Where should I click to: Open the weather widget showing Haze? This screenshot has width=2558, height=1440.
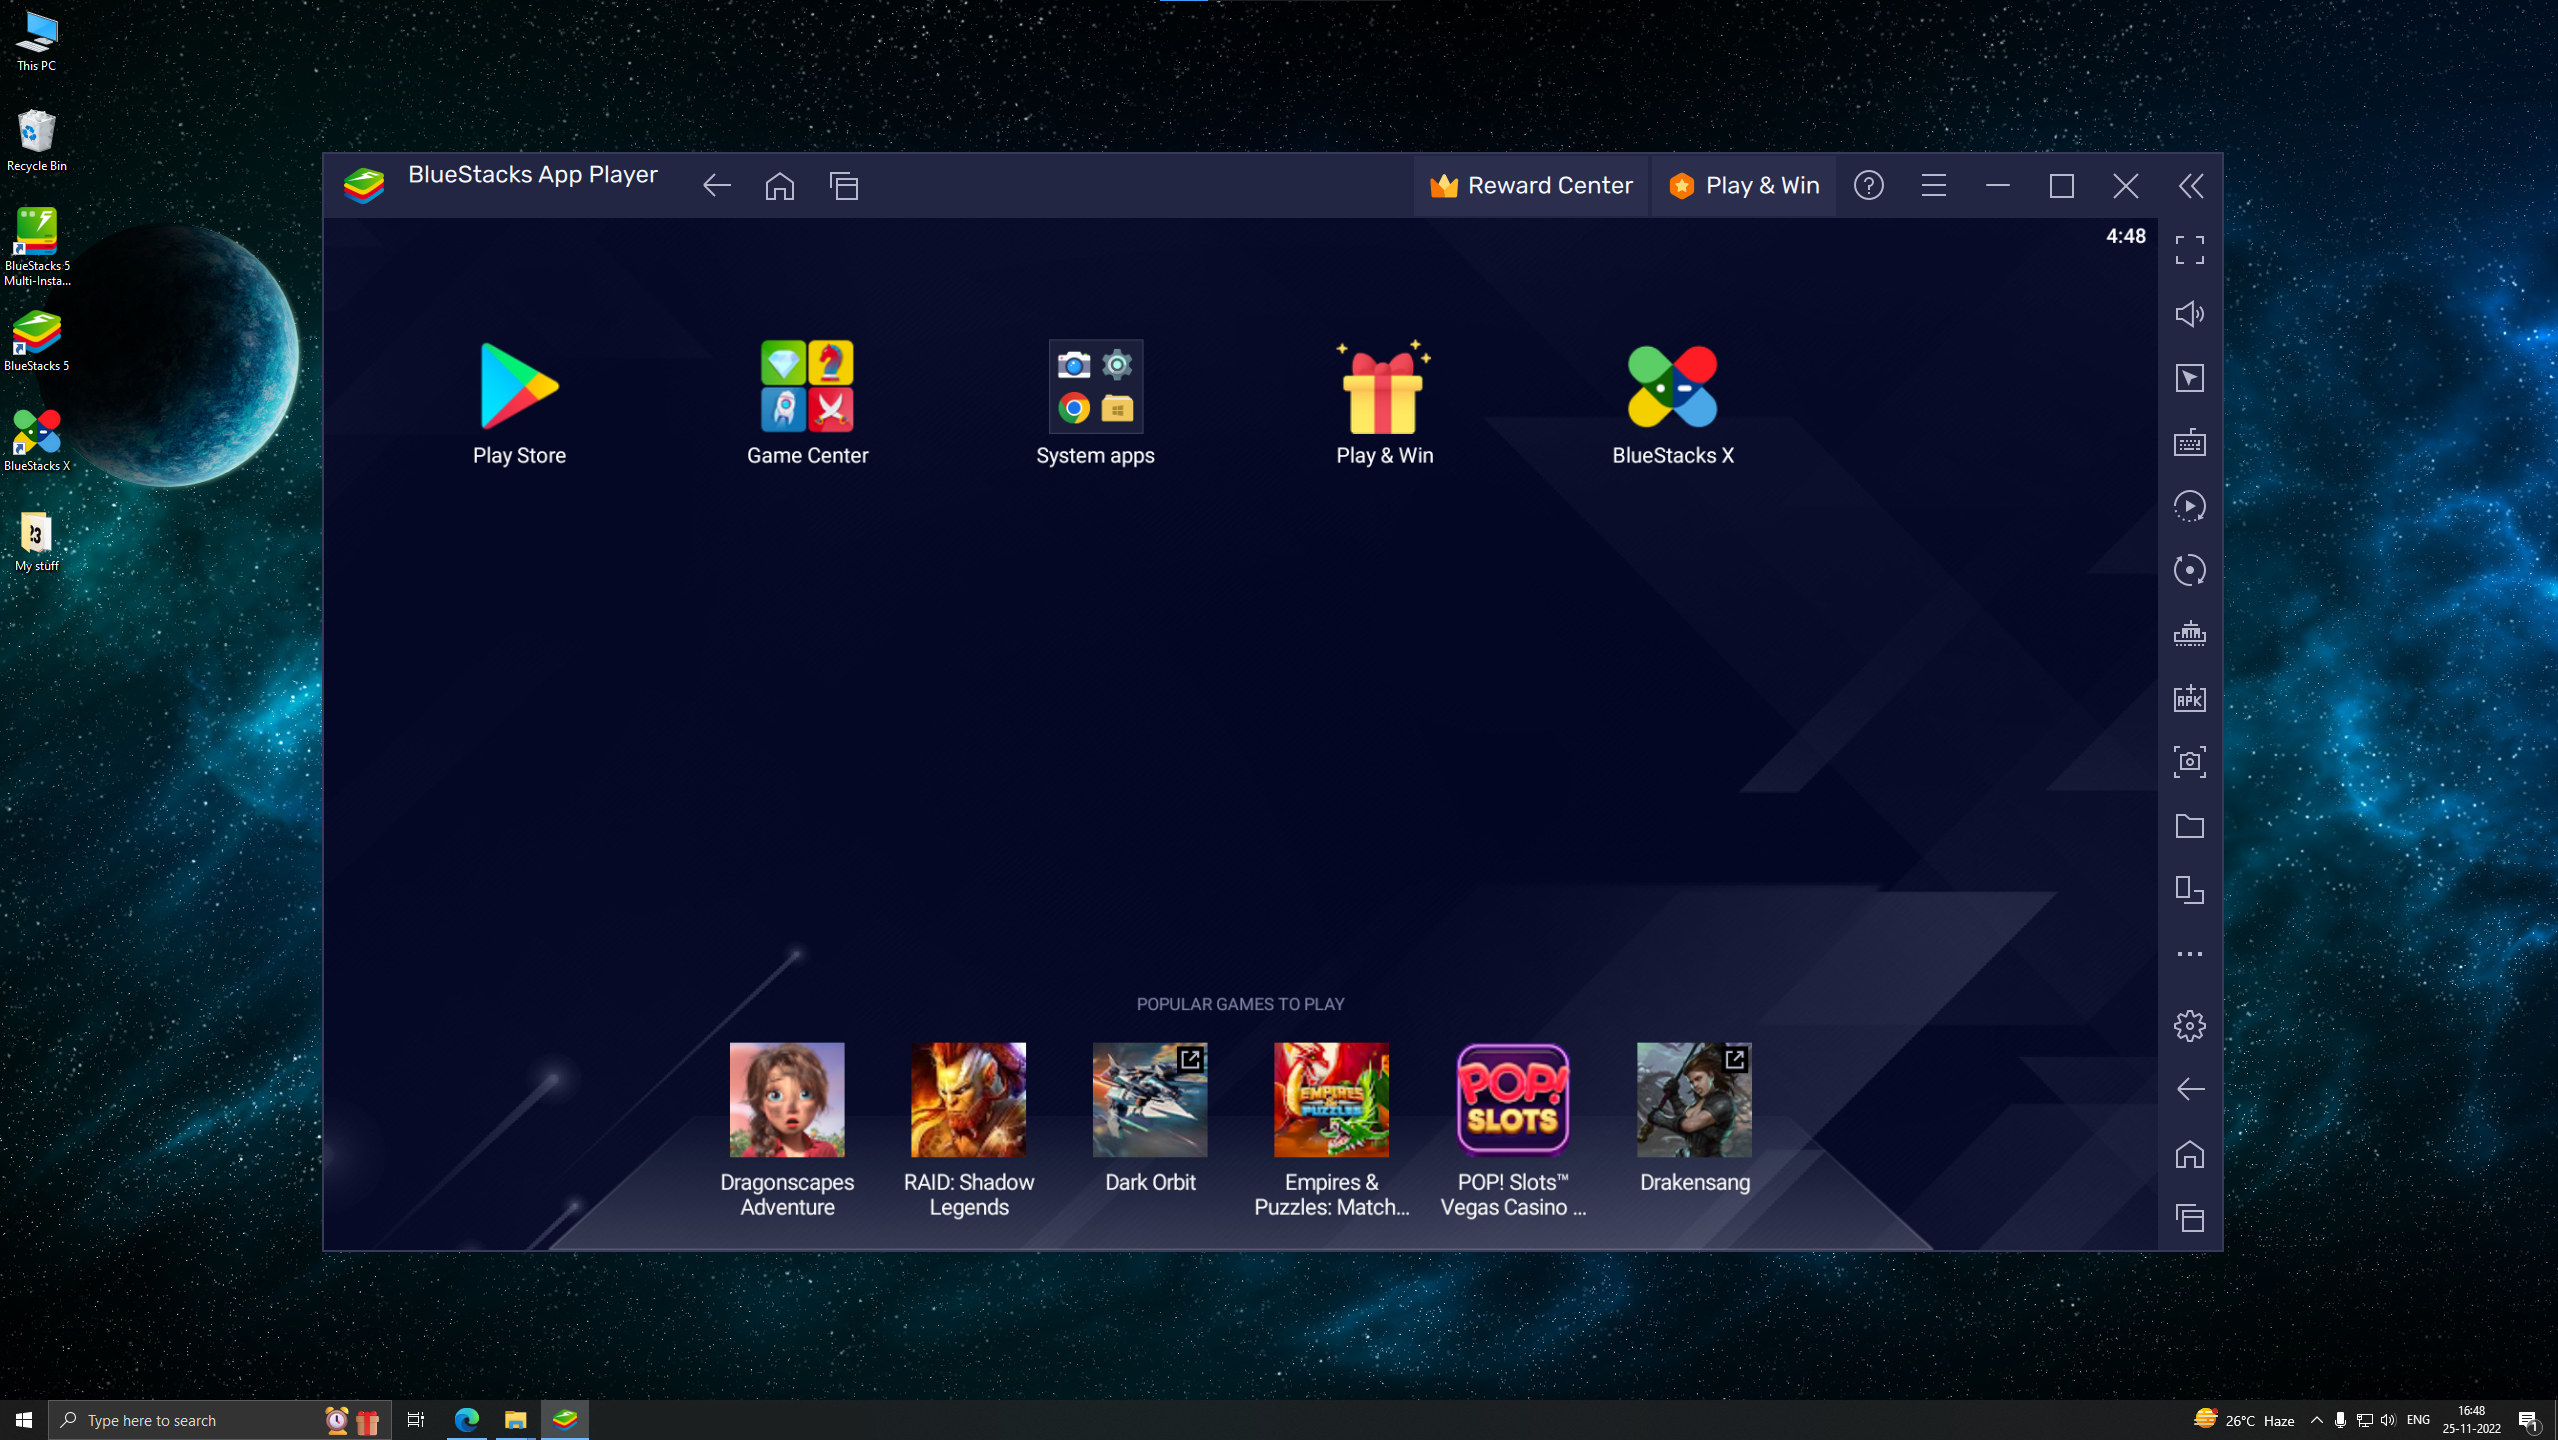[2244, 1420]
